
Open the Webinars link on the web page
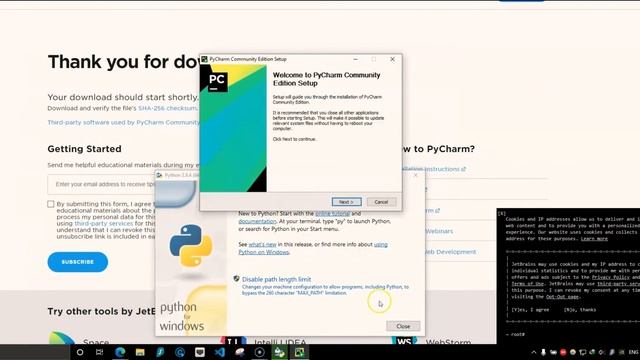coord(439,231)
